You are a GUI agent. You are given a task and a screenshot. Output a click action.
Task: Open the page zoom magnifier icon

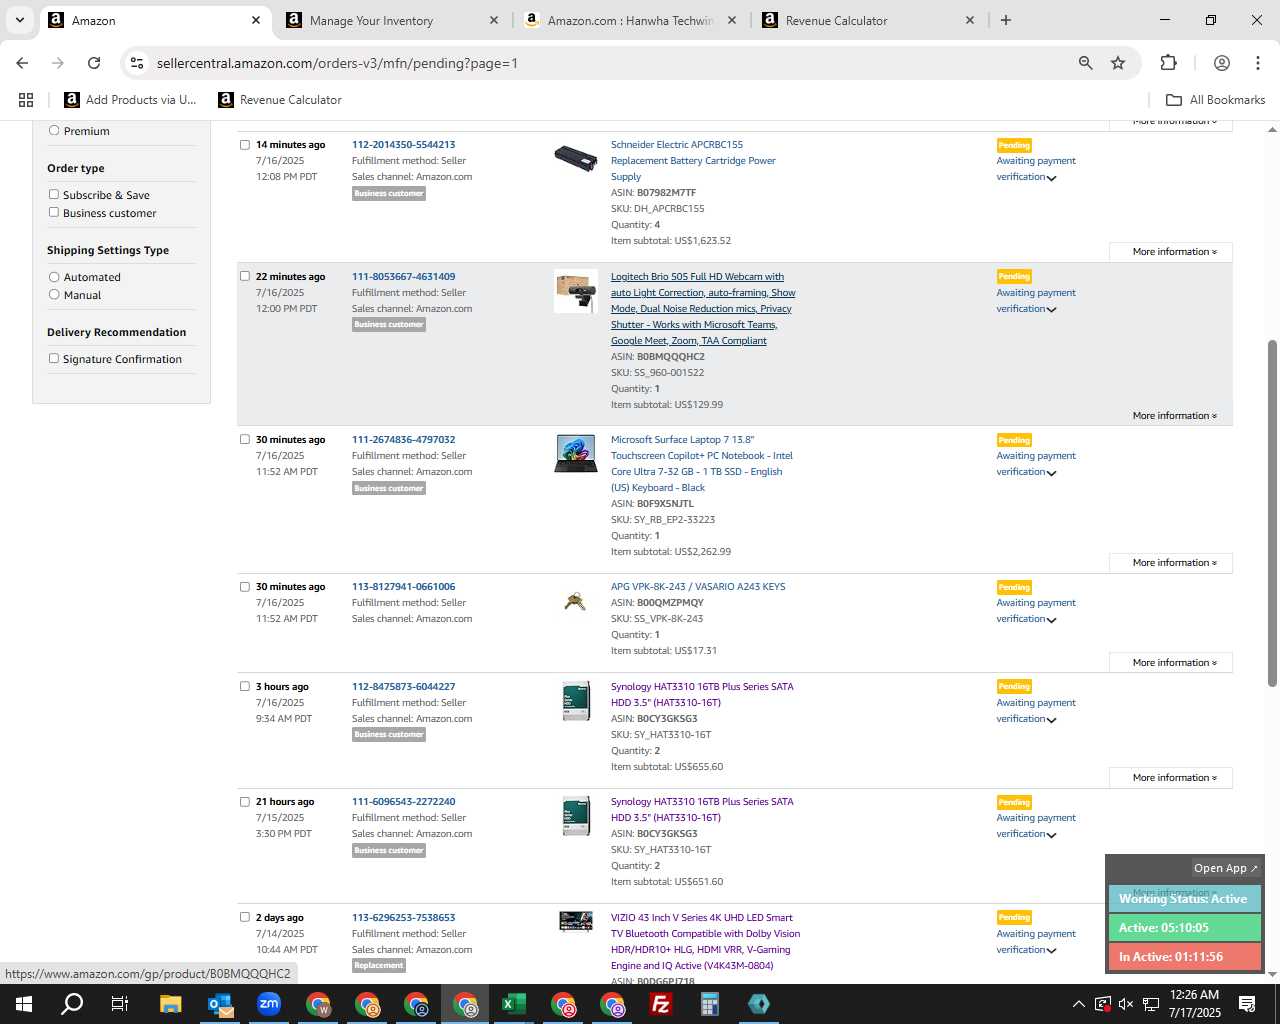(x=1086, y=63)
